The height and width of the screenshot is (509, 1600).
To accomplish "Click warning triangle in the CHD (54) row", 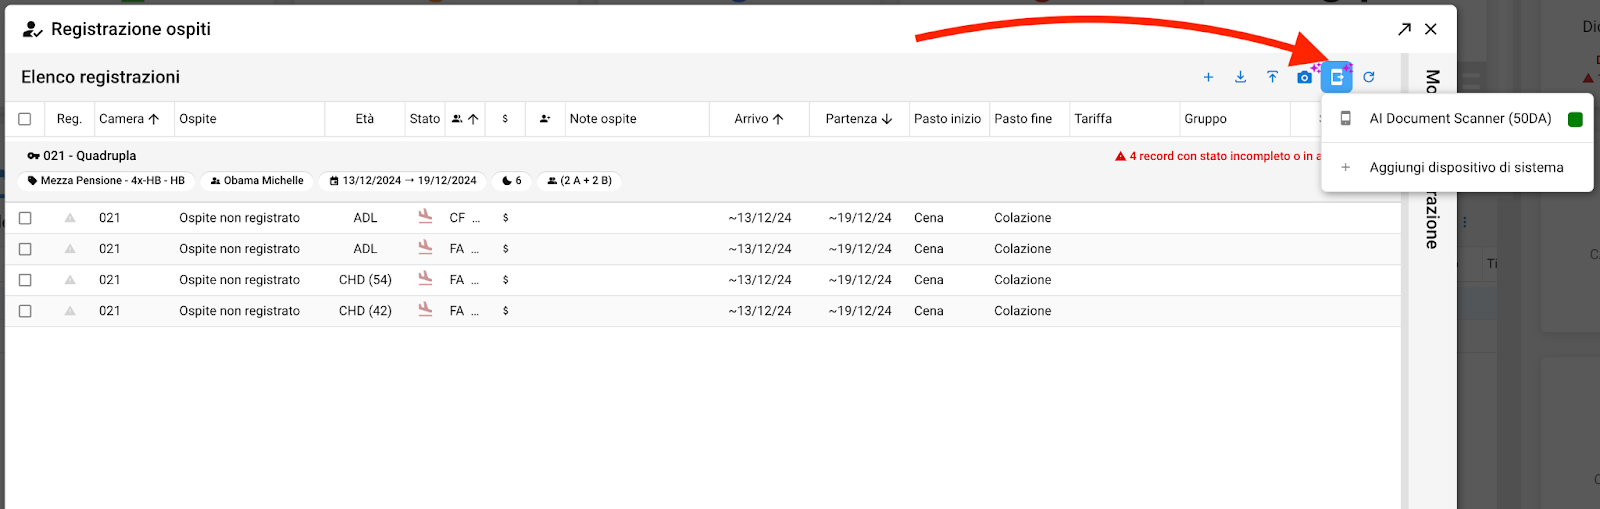I will pos(70,280).
